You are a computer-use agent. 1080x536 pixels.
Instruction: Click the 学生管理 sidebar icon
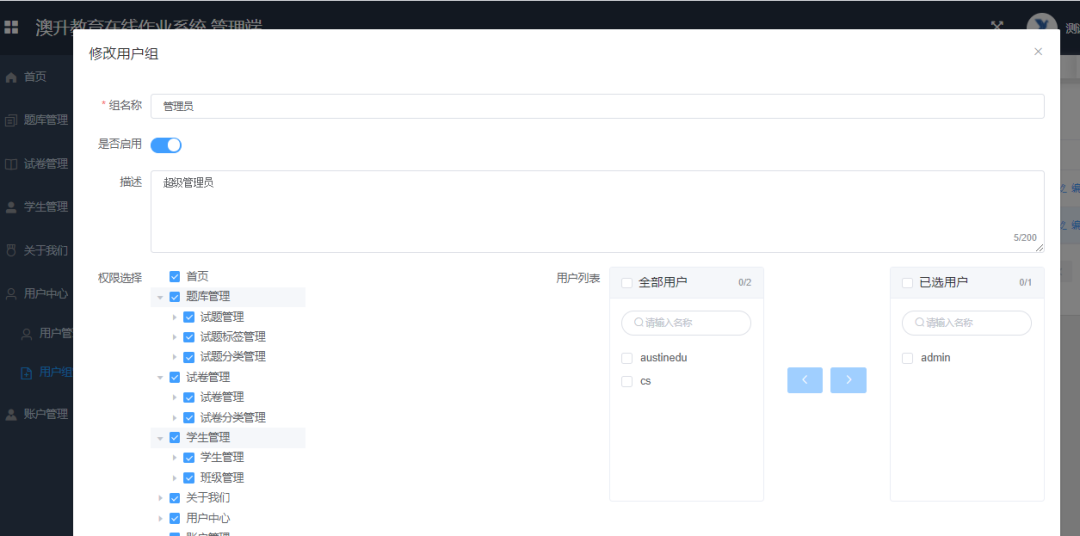(x=10, y=207)
